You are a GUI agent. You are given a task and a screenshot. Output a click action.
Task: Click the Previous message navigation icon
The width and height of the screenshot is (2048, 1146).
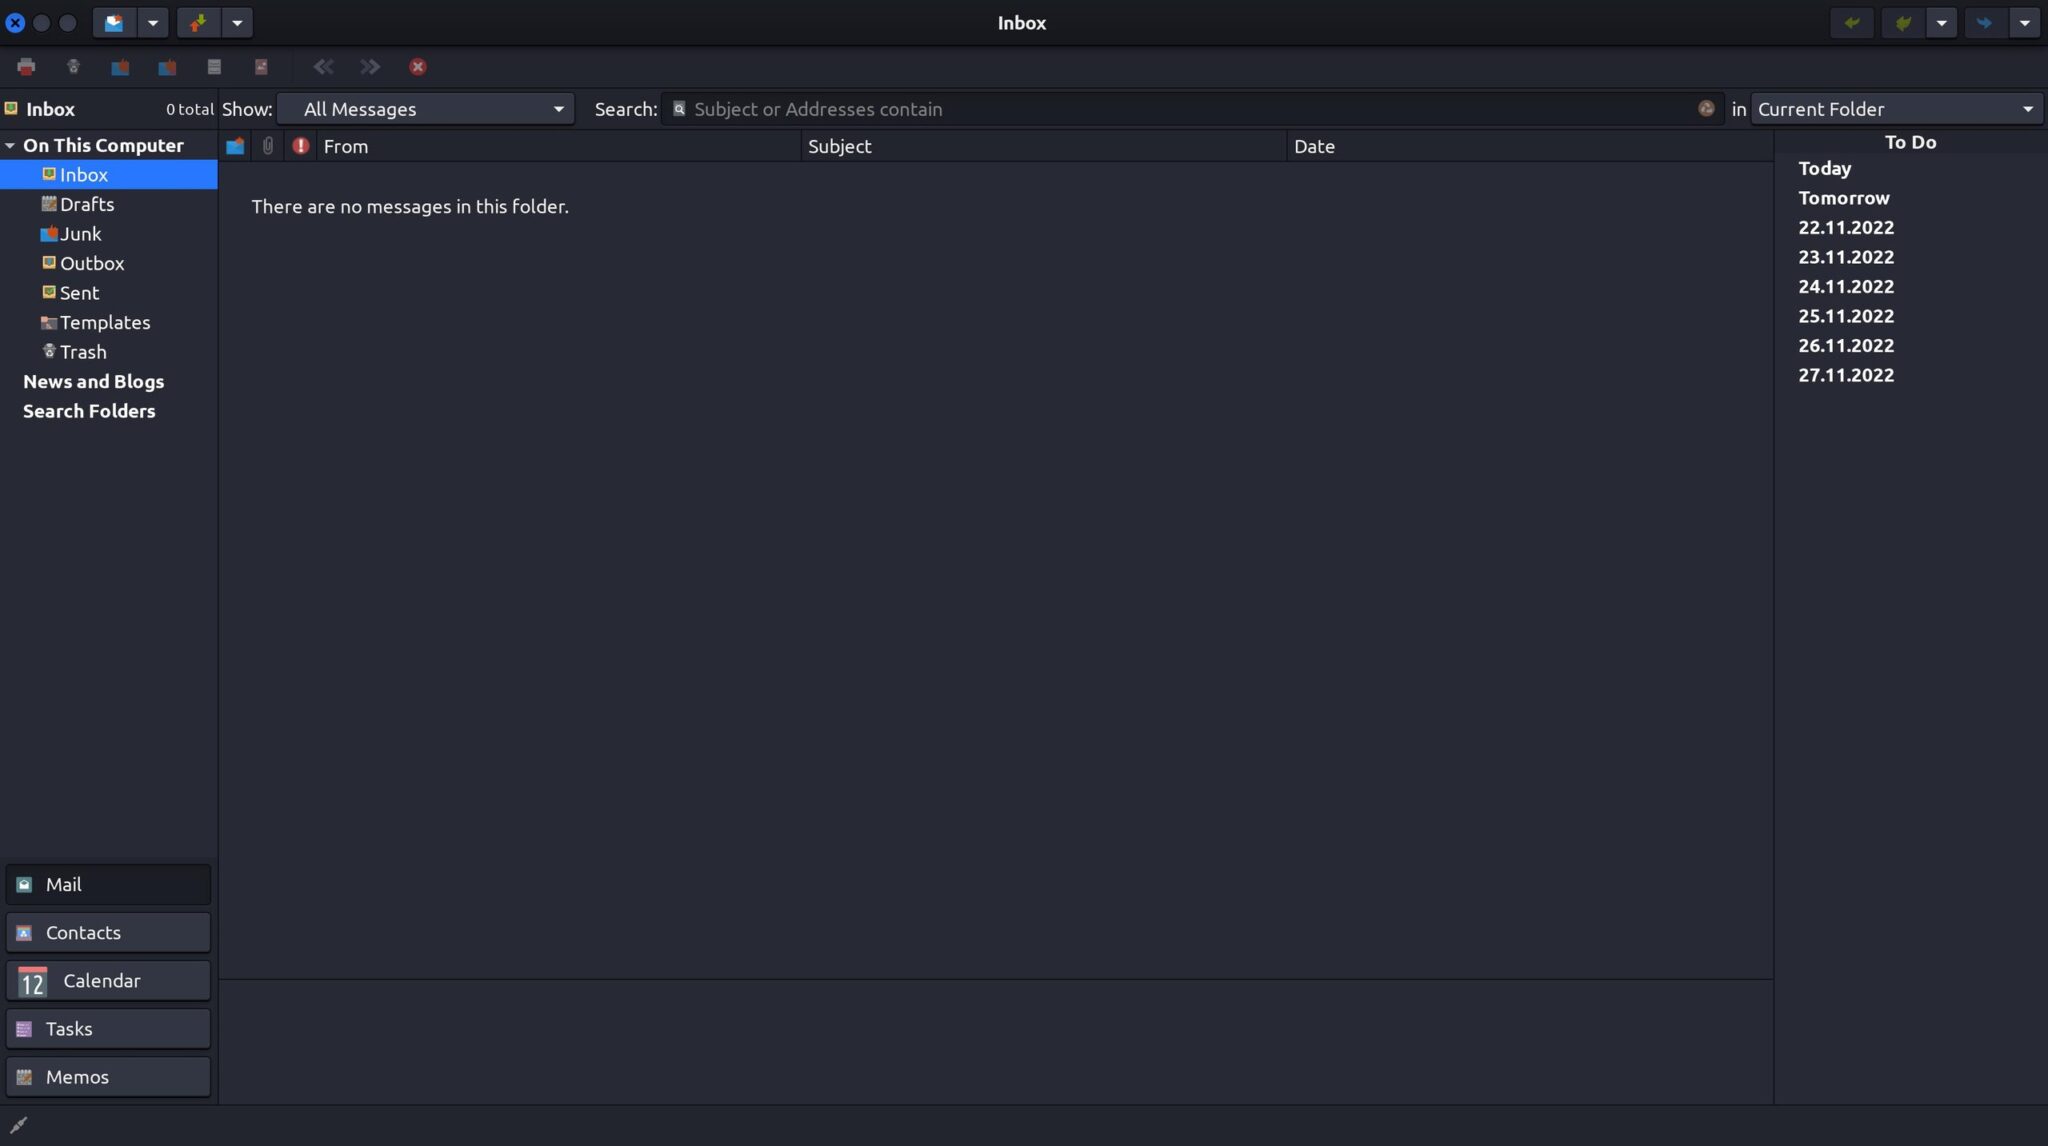[323, 67]
